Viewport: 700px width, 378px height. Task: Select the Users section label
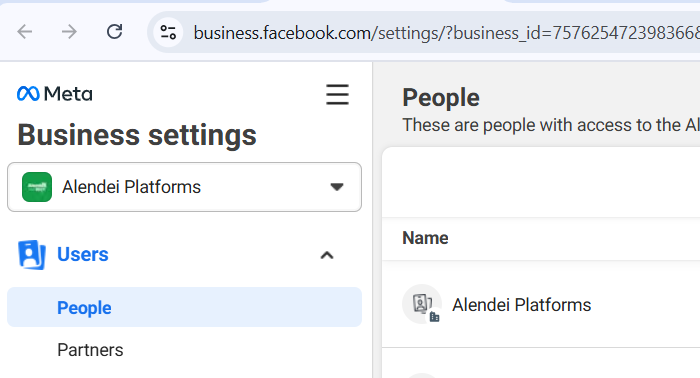click(x=83, y=254)
